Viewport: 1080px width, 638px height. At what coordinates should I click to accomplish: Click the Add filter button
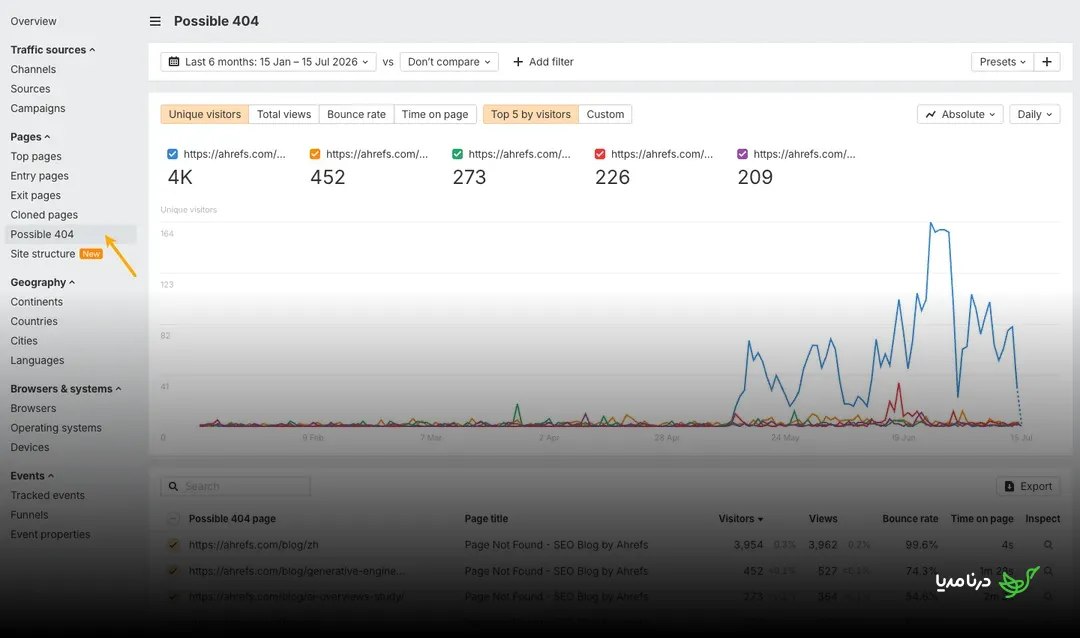(x=543, y=62)
